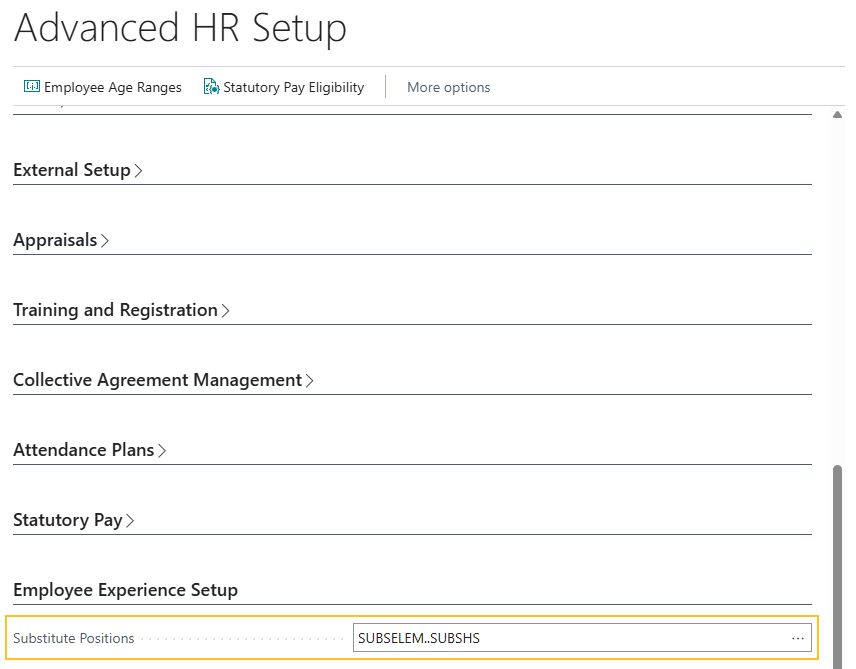This screenshot has height=669, width=856.
Task: Open More options in the action bar
Action: (x=448, y=87)
